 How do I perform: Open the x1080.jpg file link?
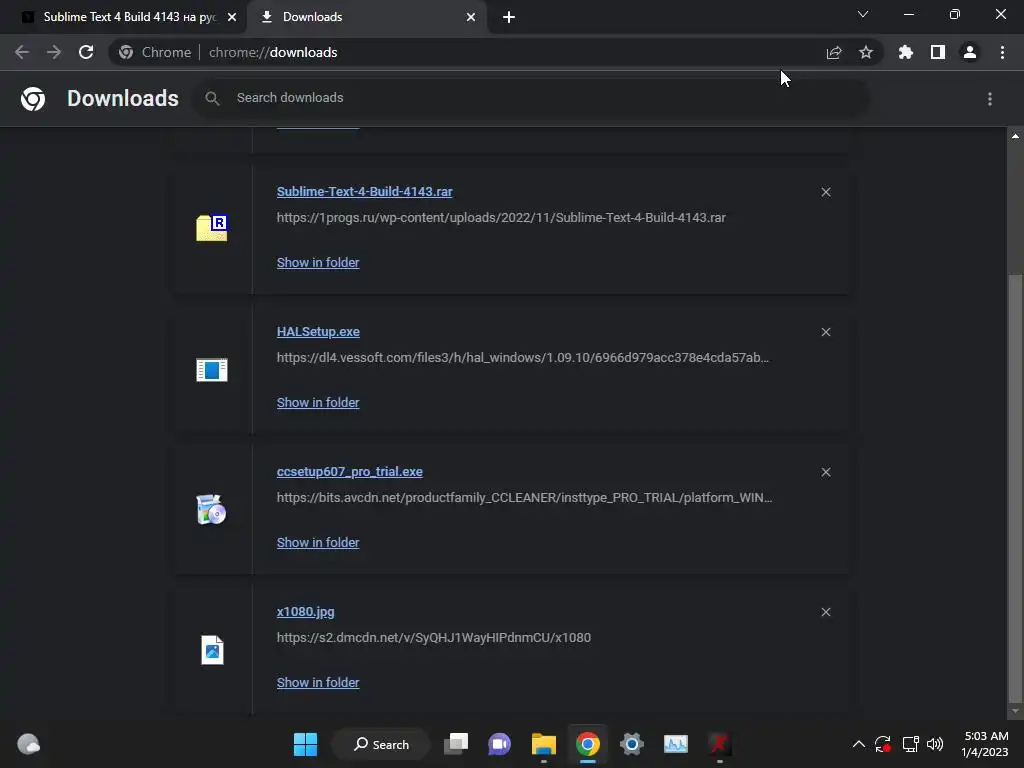[x=306, y=612]
